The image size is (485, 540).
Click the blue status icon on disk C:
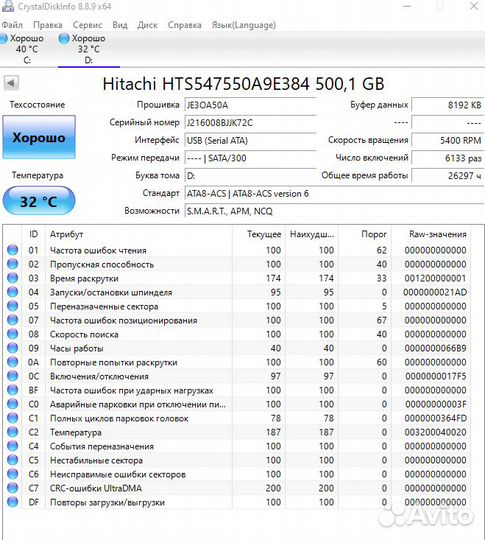[3, 39]
